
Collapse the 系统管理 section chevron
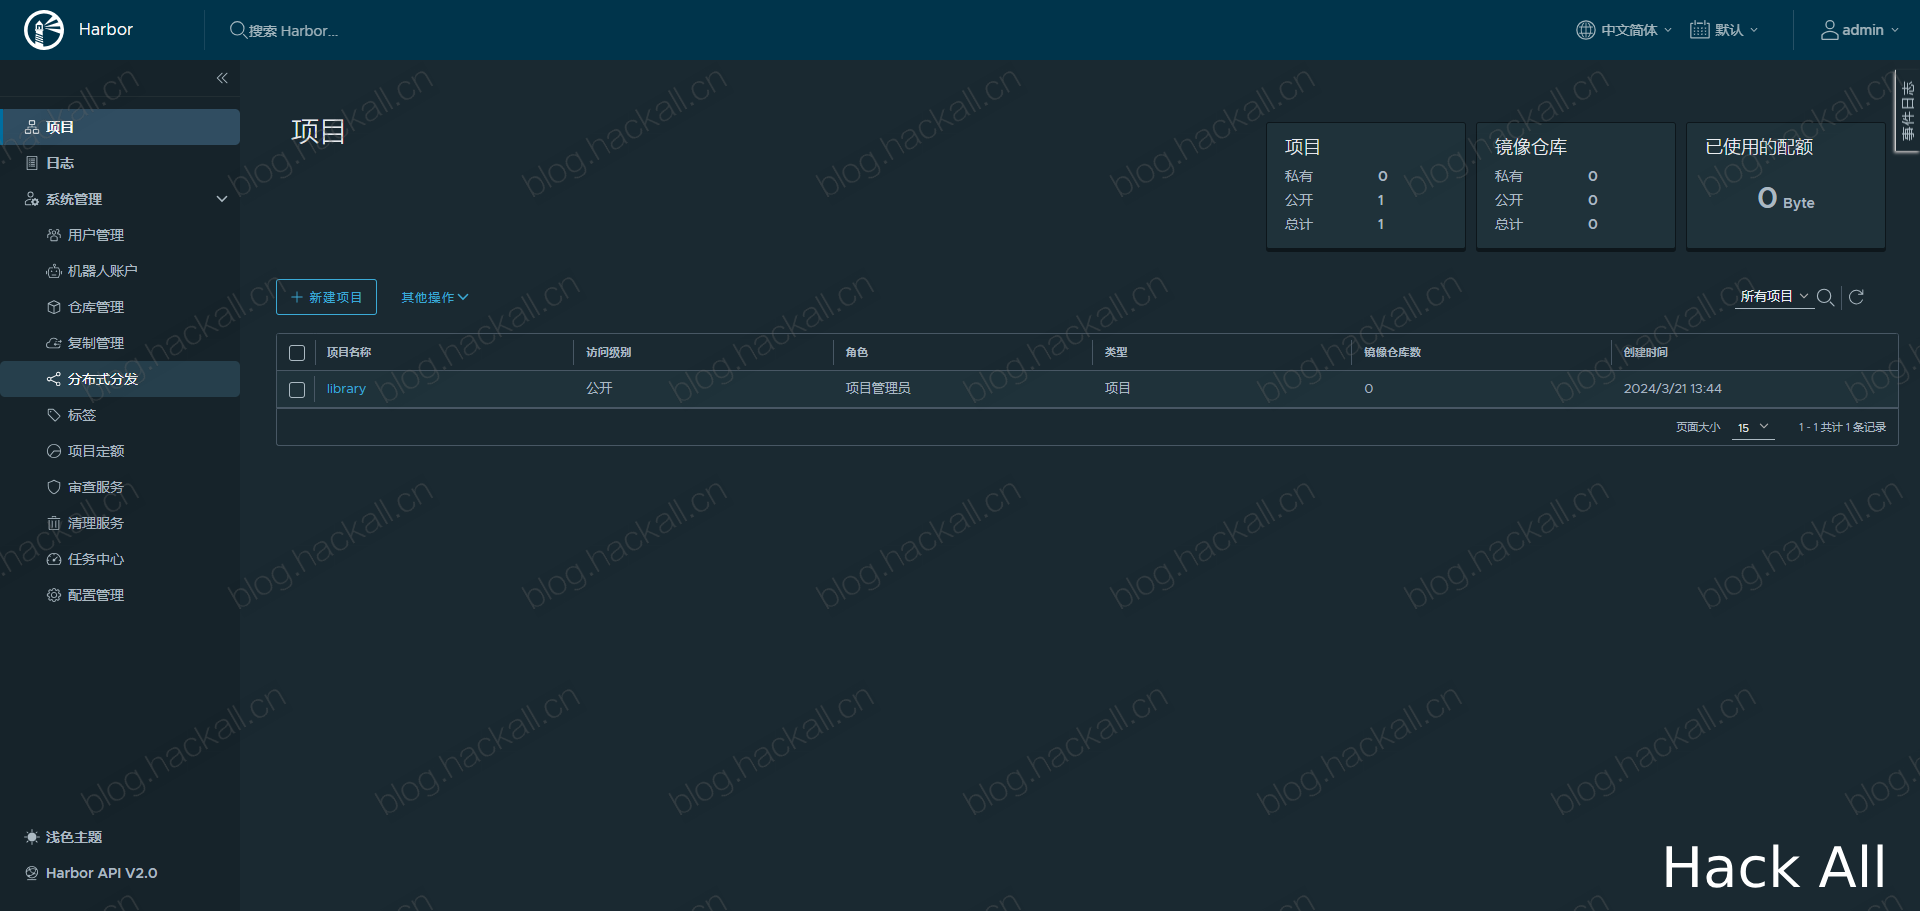(222, 199)
